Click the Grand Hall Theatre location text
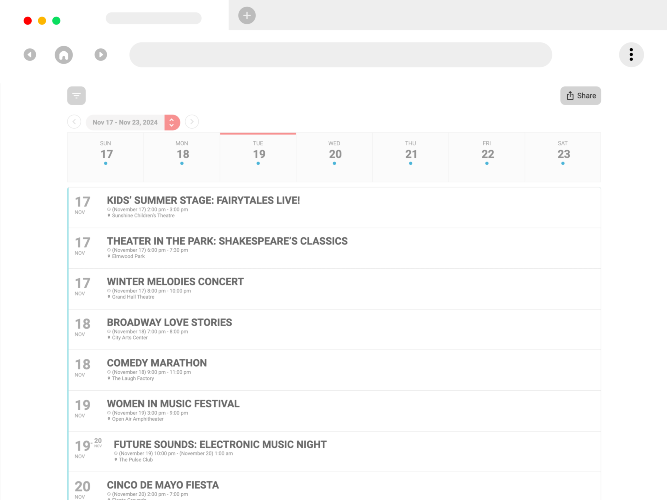 click(133, 297)
